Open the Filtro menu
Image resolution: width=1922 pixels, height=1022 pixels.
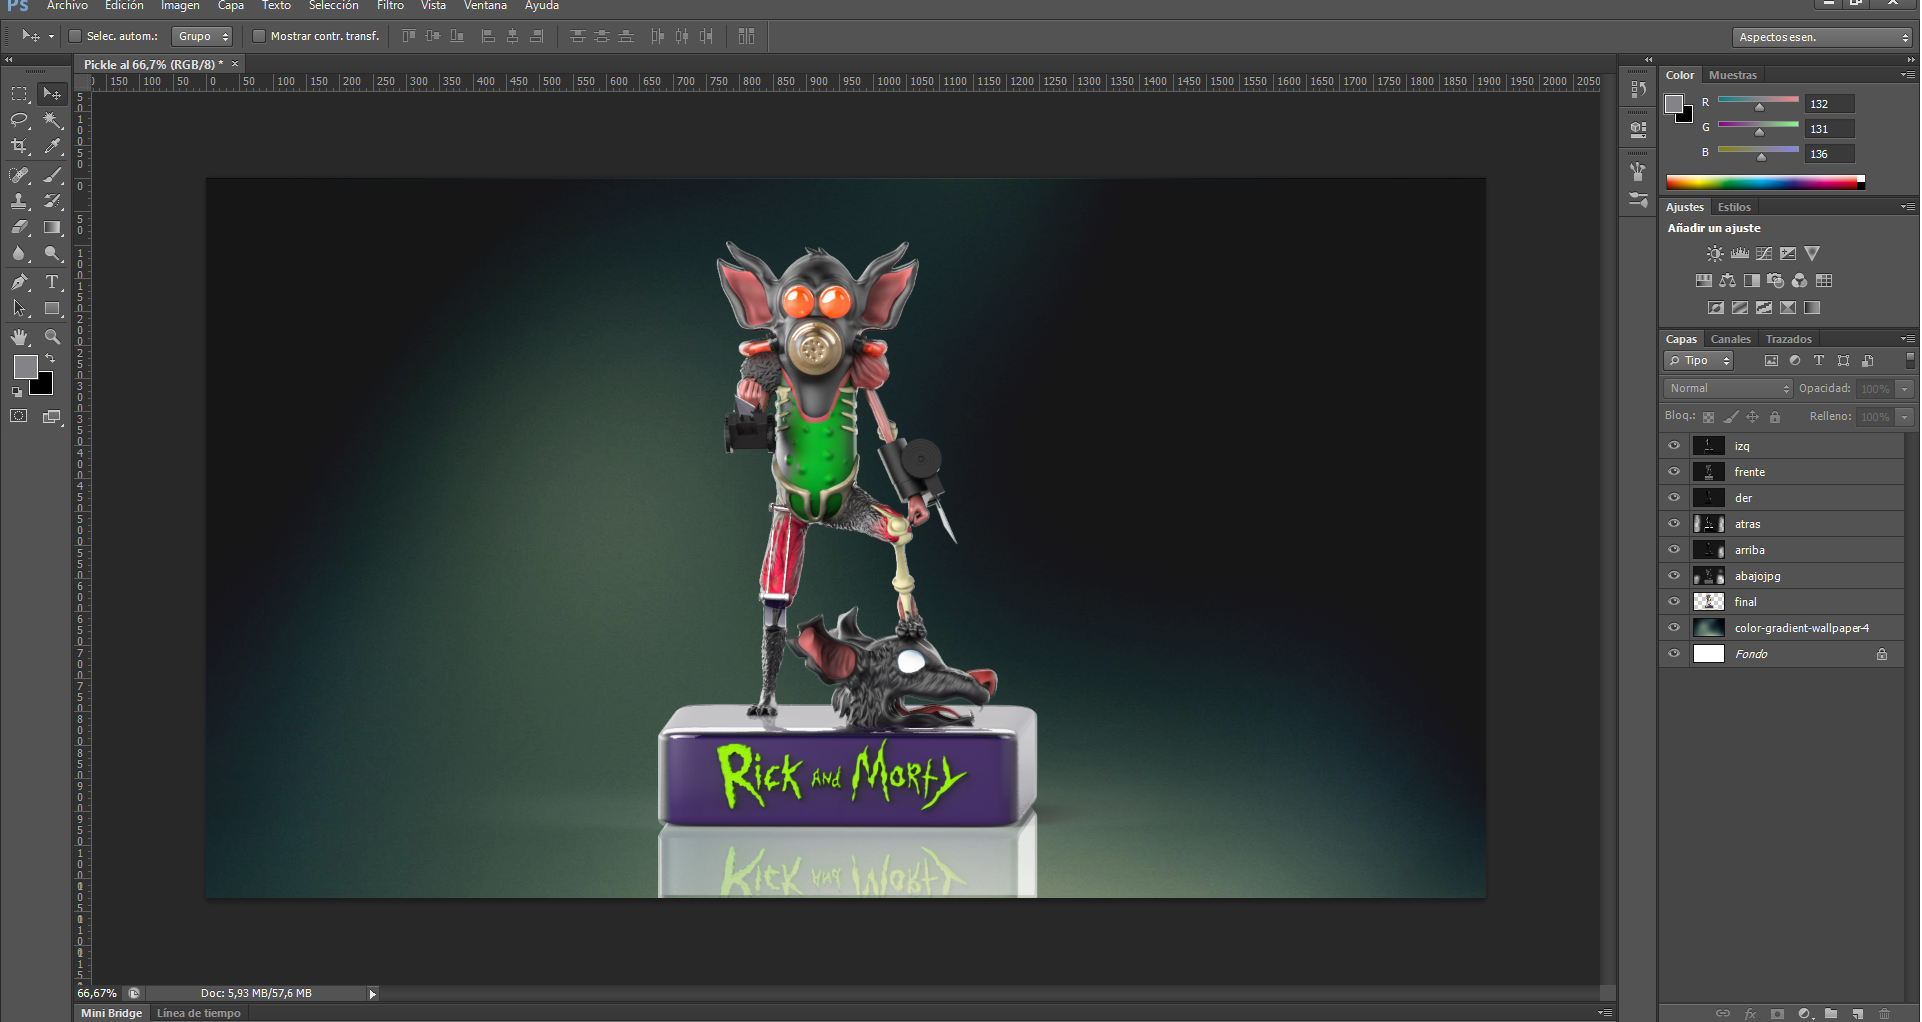[390, 6]
